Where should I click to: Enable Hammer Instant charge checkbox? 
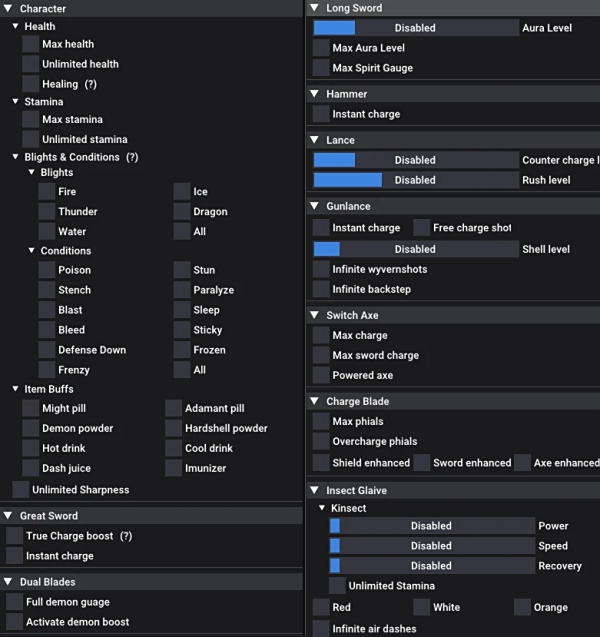pos(321,114)
